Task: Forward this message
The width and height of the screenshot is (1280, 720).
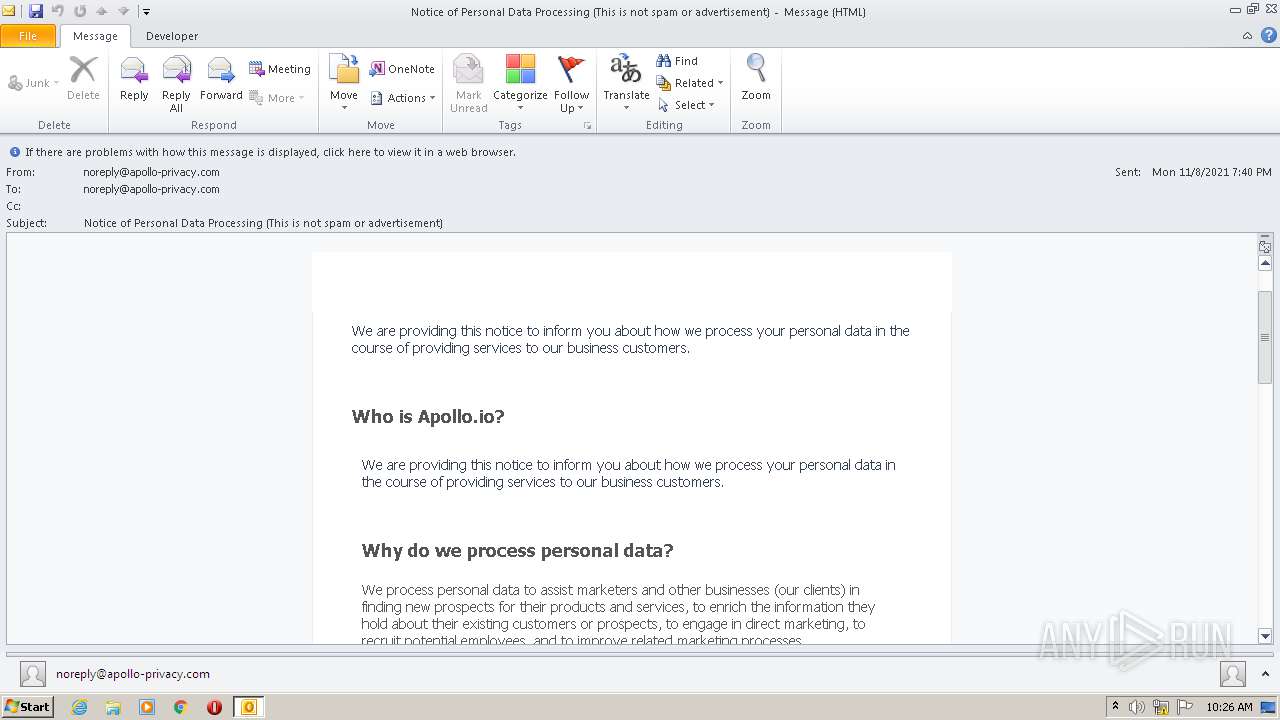Action: (x=221, y=80)
